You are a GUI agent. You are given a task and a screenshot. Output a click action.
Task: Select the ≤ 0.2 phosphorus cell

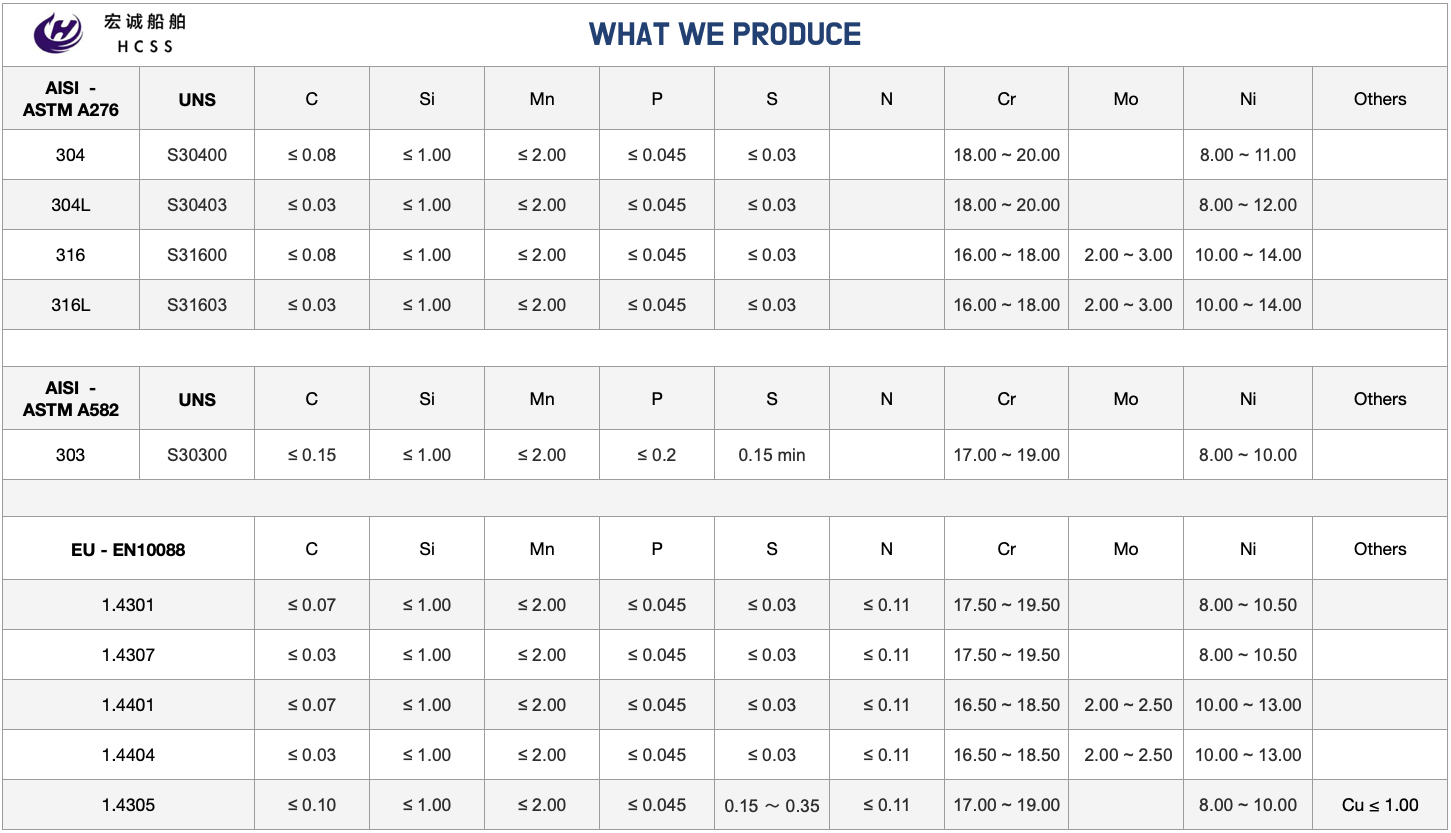657,455
